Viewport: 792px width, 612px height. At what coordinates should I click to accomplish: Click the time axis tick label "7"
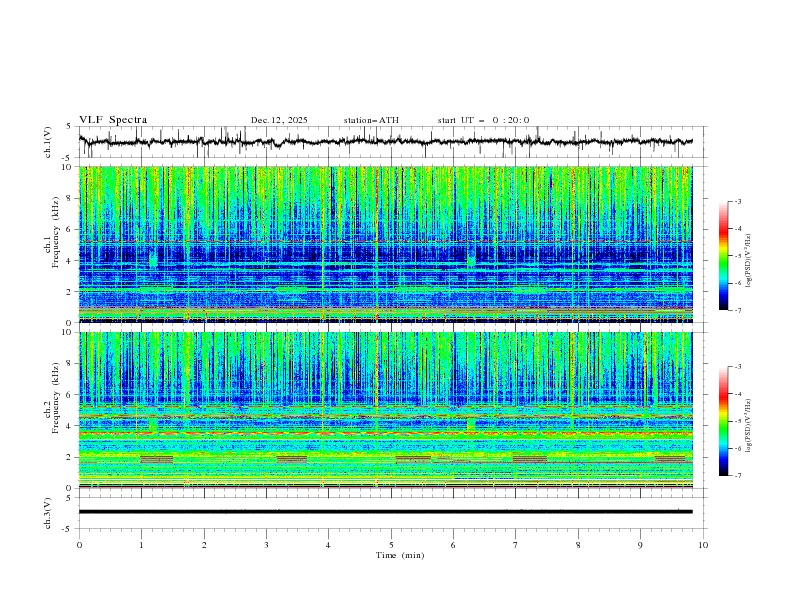(x=516, y=545)
